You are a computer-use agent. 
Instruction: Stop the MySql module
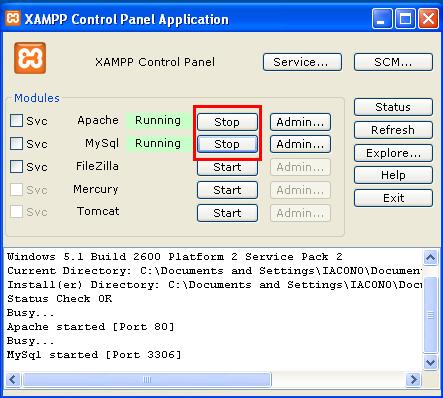pos(227,144)
